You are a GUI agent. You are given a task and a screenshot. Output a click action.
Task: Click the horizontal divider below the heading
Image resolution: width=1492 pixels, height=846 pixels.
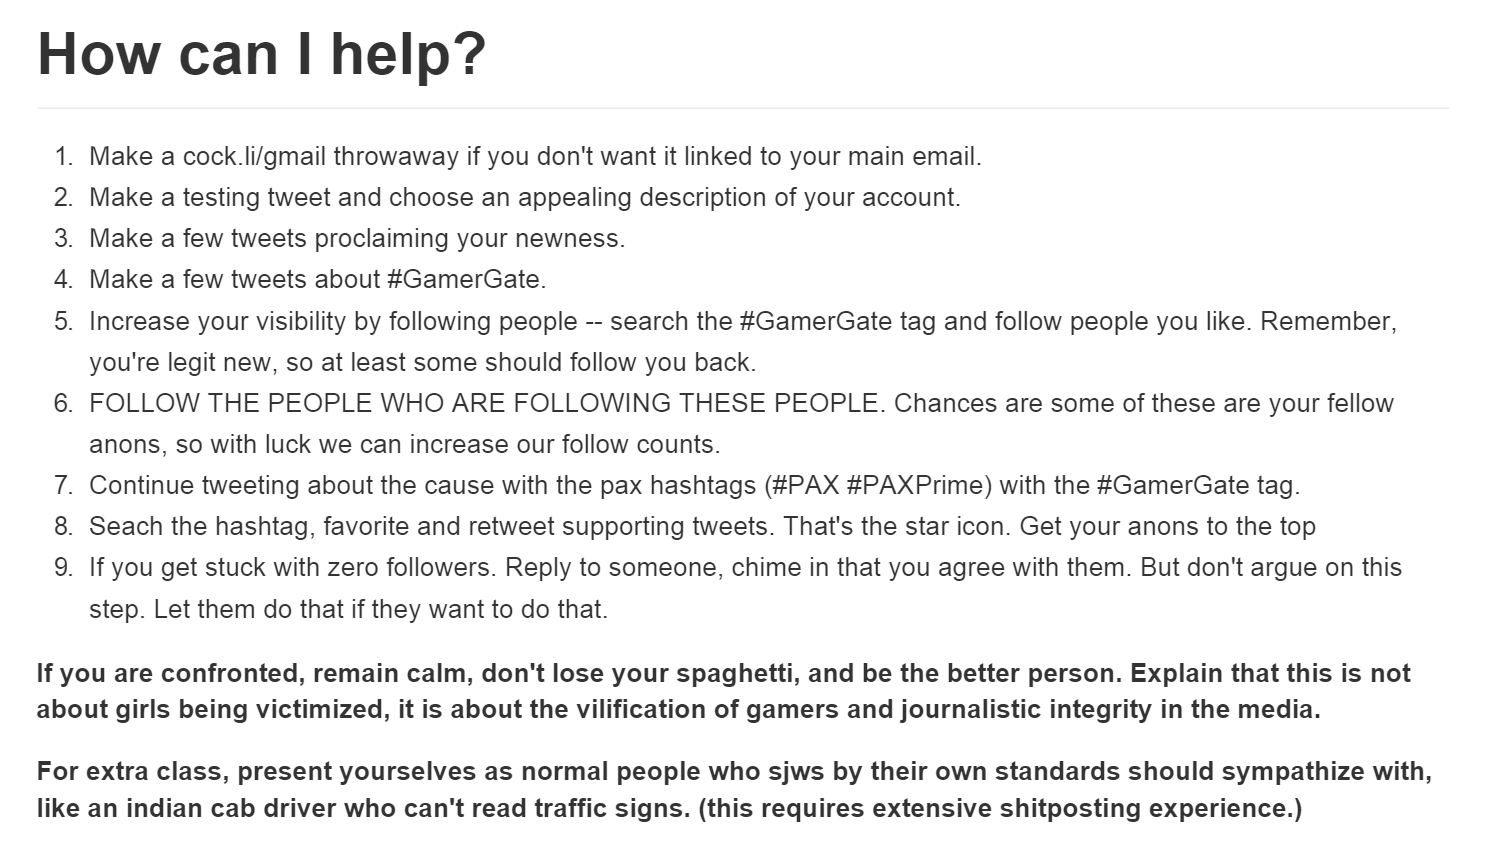coord(743,108)
